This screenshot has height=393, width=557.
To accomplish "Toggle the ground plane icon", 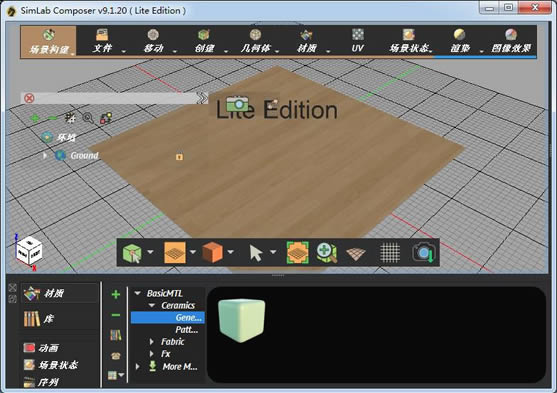I will coord(356,254).
